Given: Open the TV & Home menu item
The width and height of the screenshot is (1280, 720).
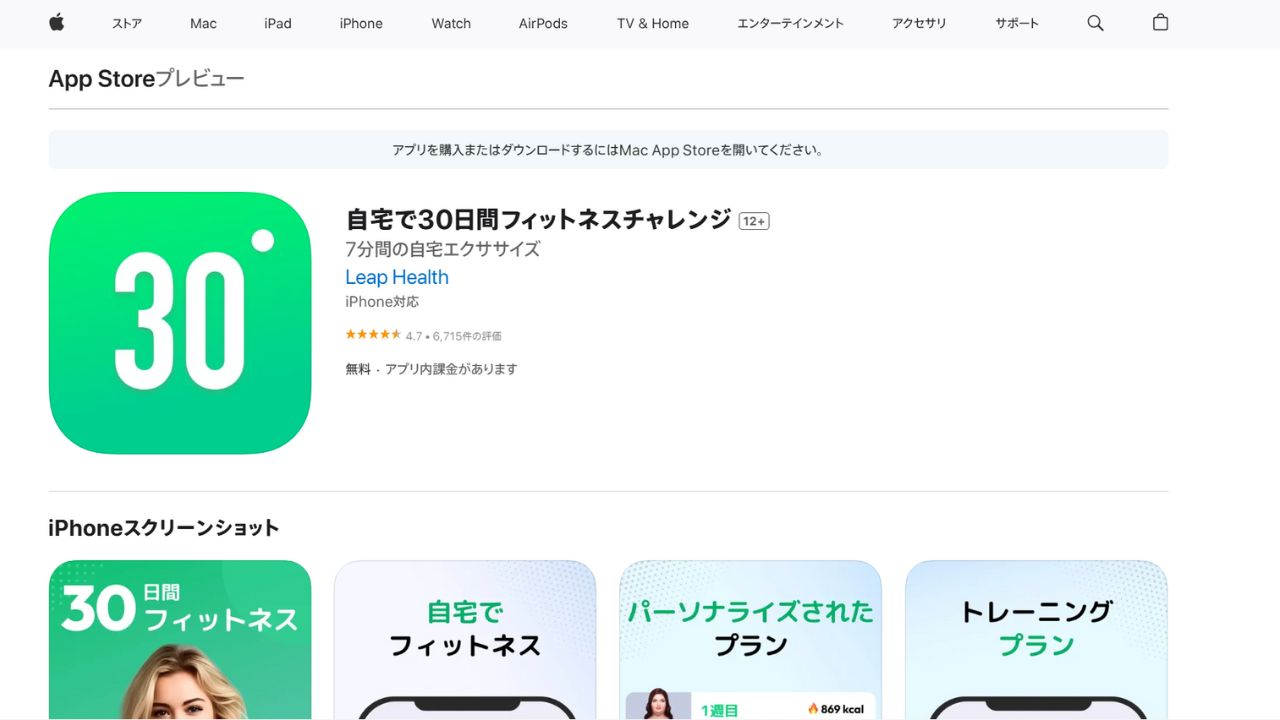Looking at the screenshot, I should [x=653, y=23].
